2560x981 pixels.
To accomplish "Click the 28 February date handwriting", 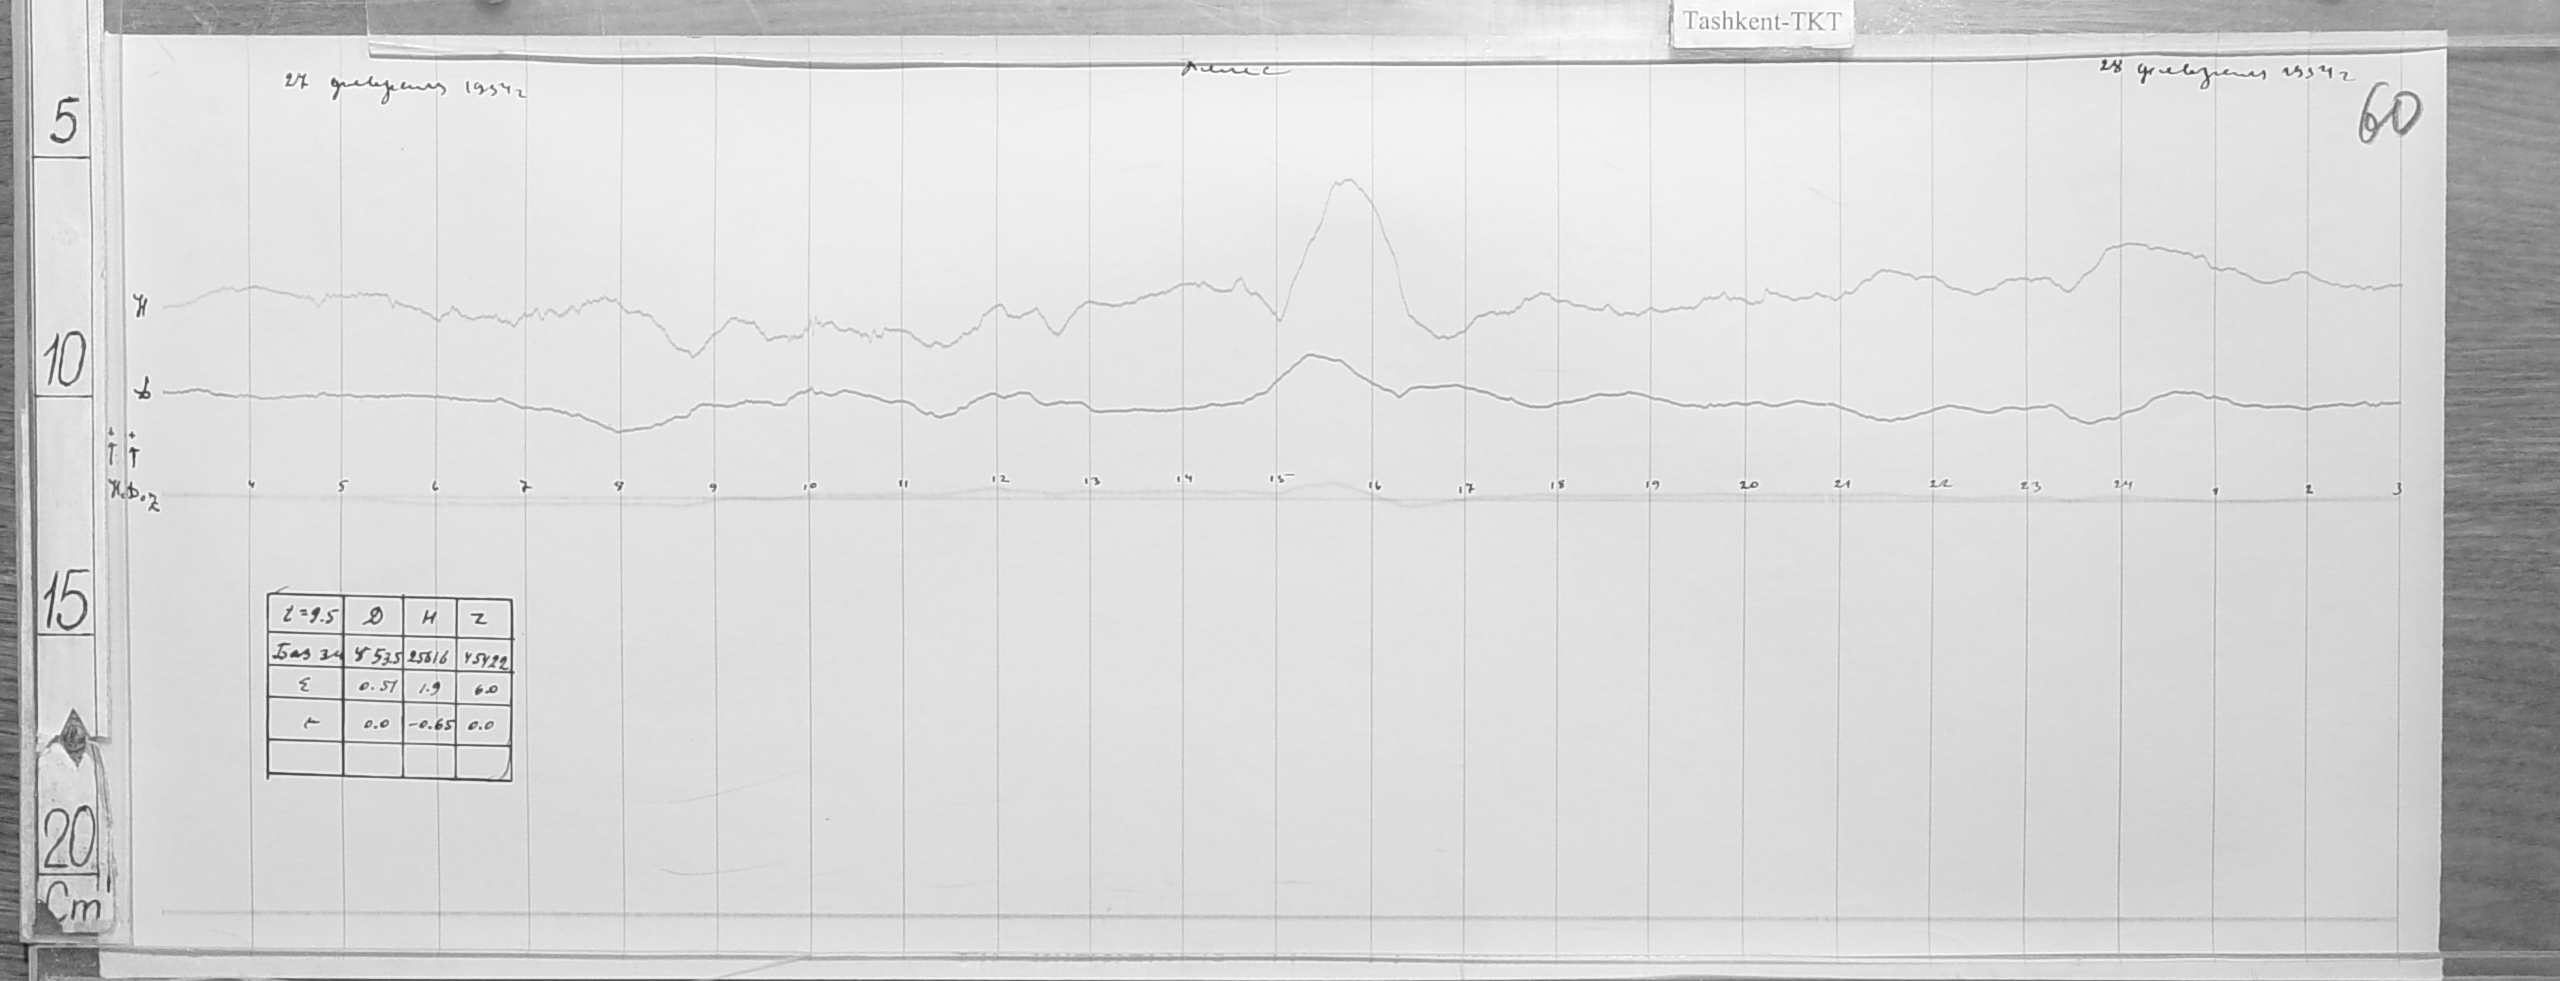I will (x=2222, y=73).
